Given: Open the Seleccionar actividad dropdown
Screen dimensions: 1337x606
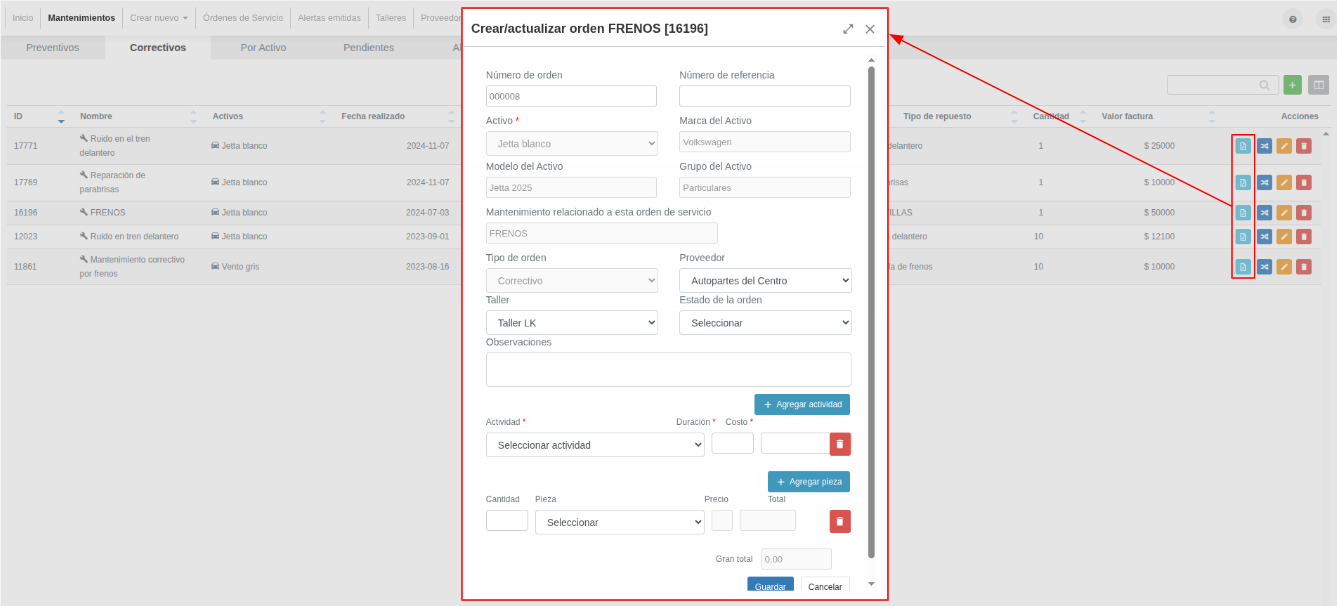Looking at the screenshot, I should pos(595,445).
